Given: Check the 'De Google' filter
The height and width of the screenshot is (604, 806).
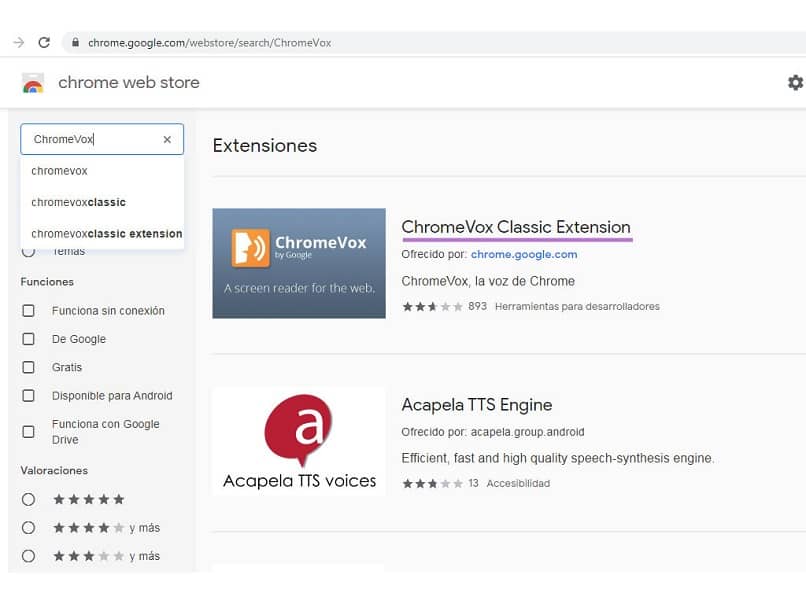Looking at the screenshot, I should point(29,339).
